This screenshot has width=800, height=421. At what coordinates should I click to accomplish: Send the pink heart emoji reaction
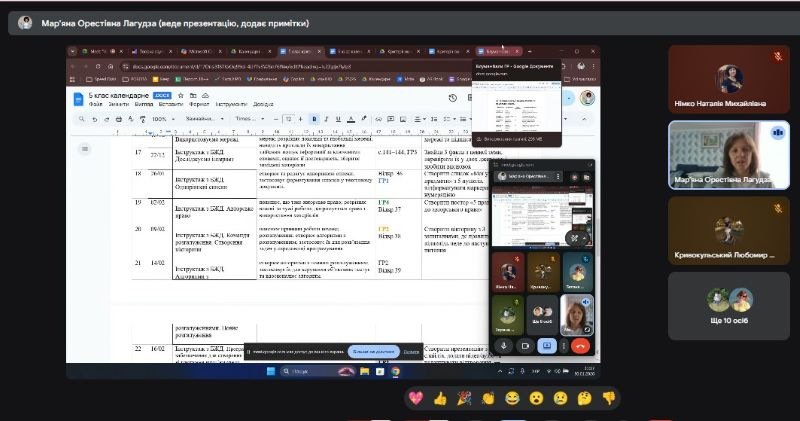[x=415, y=398]
